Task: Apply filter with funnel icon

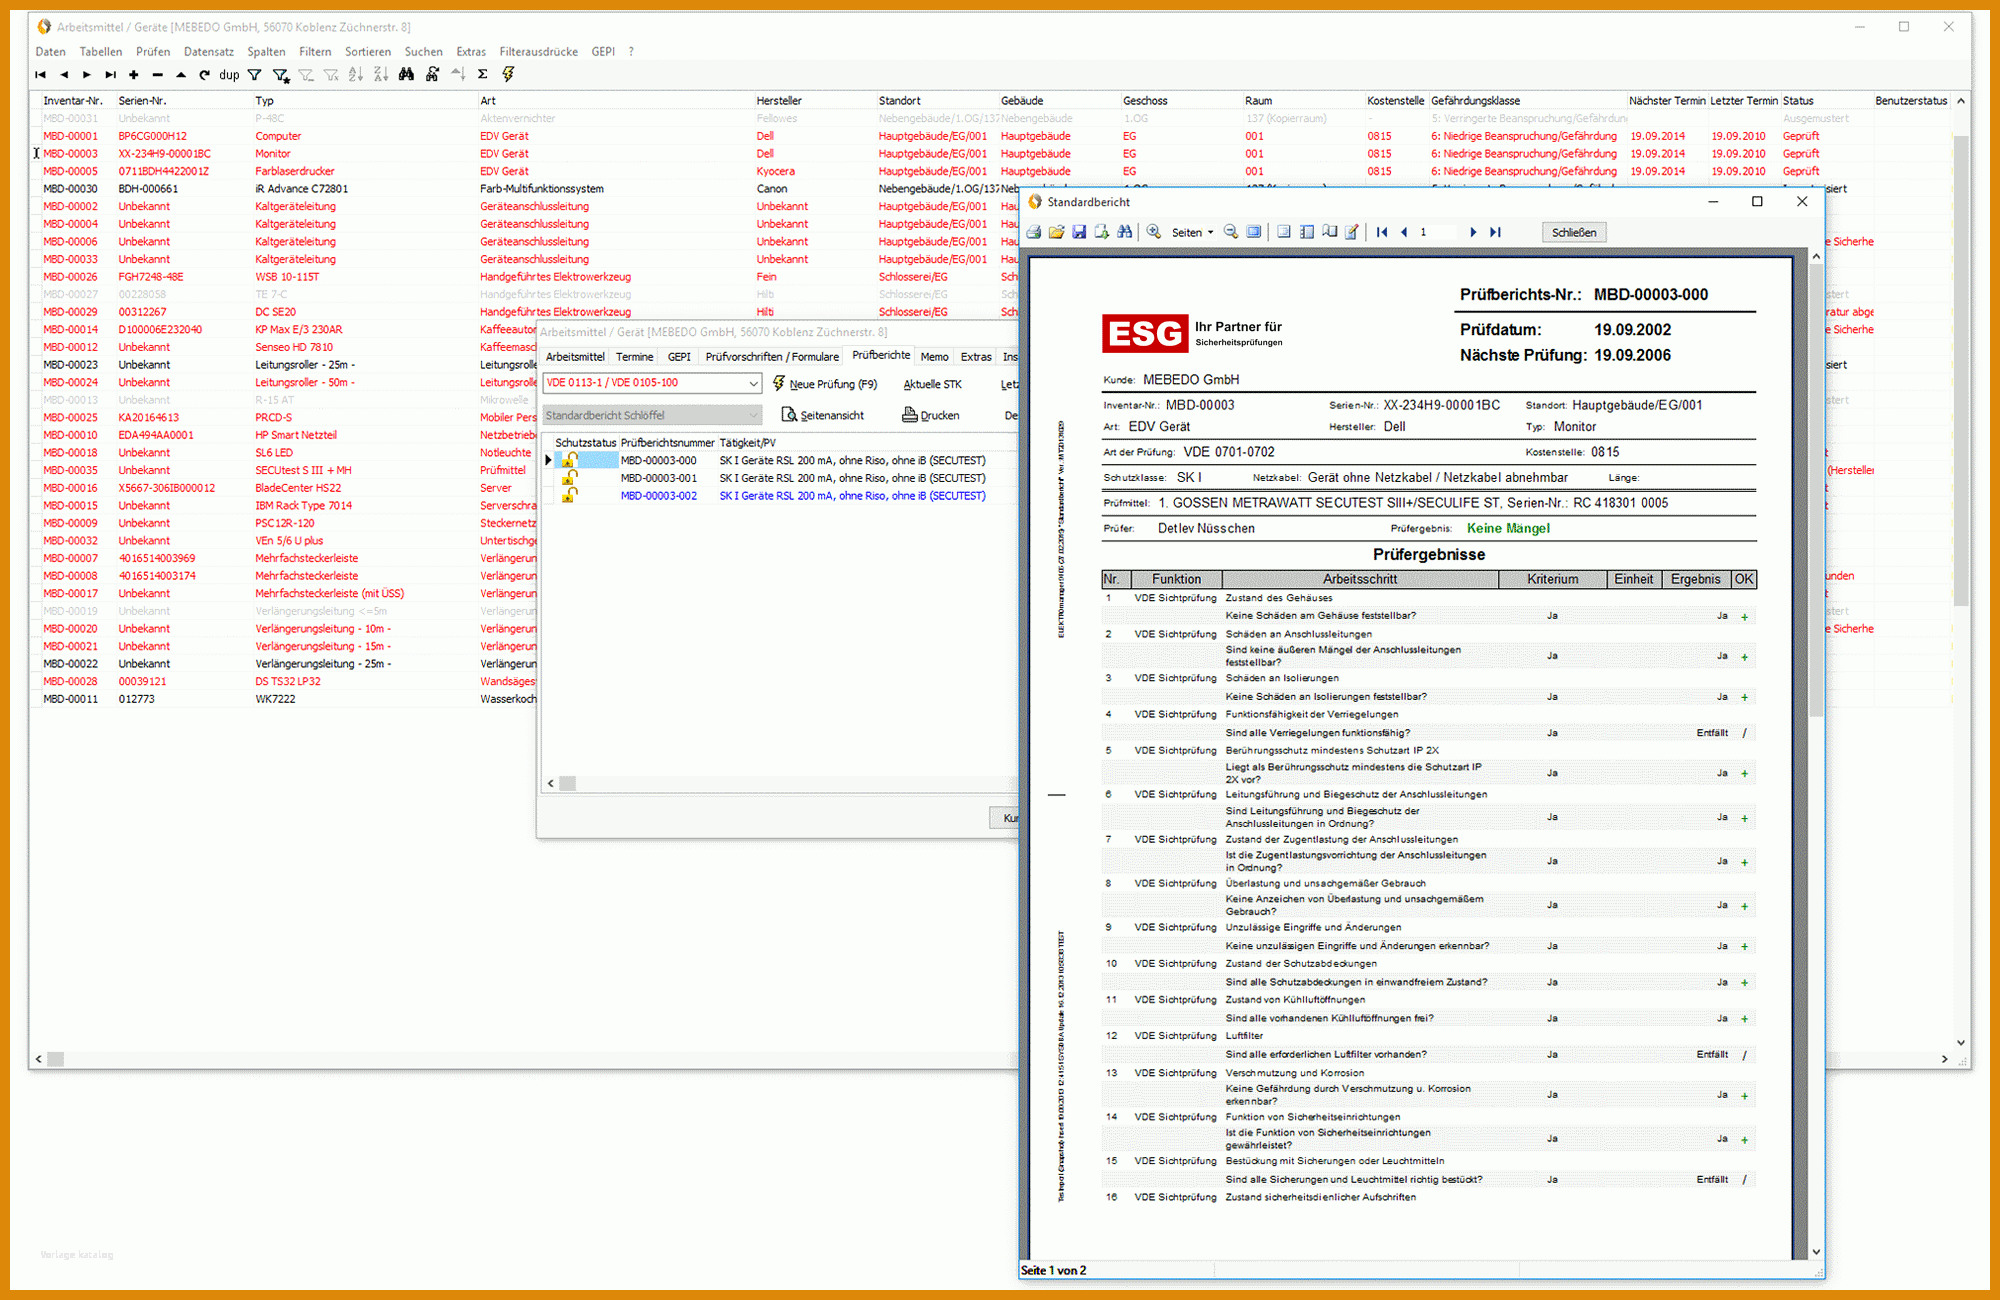Action: [255, 75]
